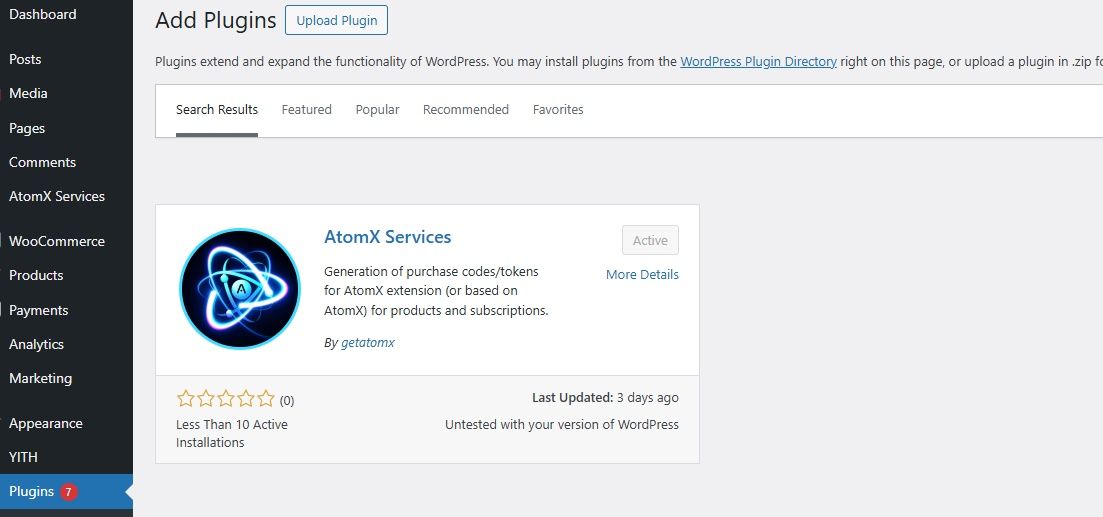Screen dimensions: 1103x517
Task: Go to Posts menu item
Action: pyautogui.click(x=25, y=60)
